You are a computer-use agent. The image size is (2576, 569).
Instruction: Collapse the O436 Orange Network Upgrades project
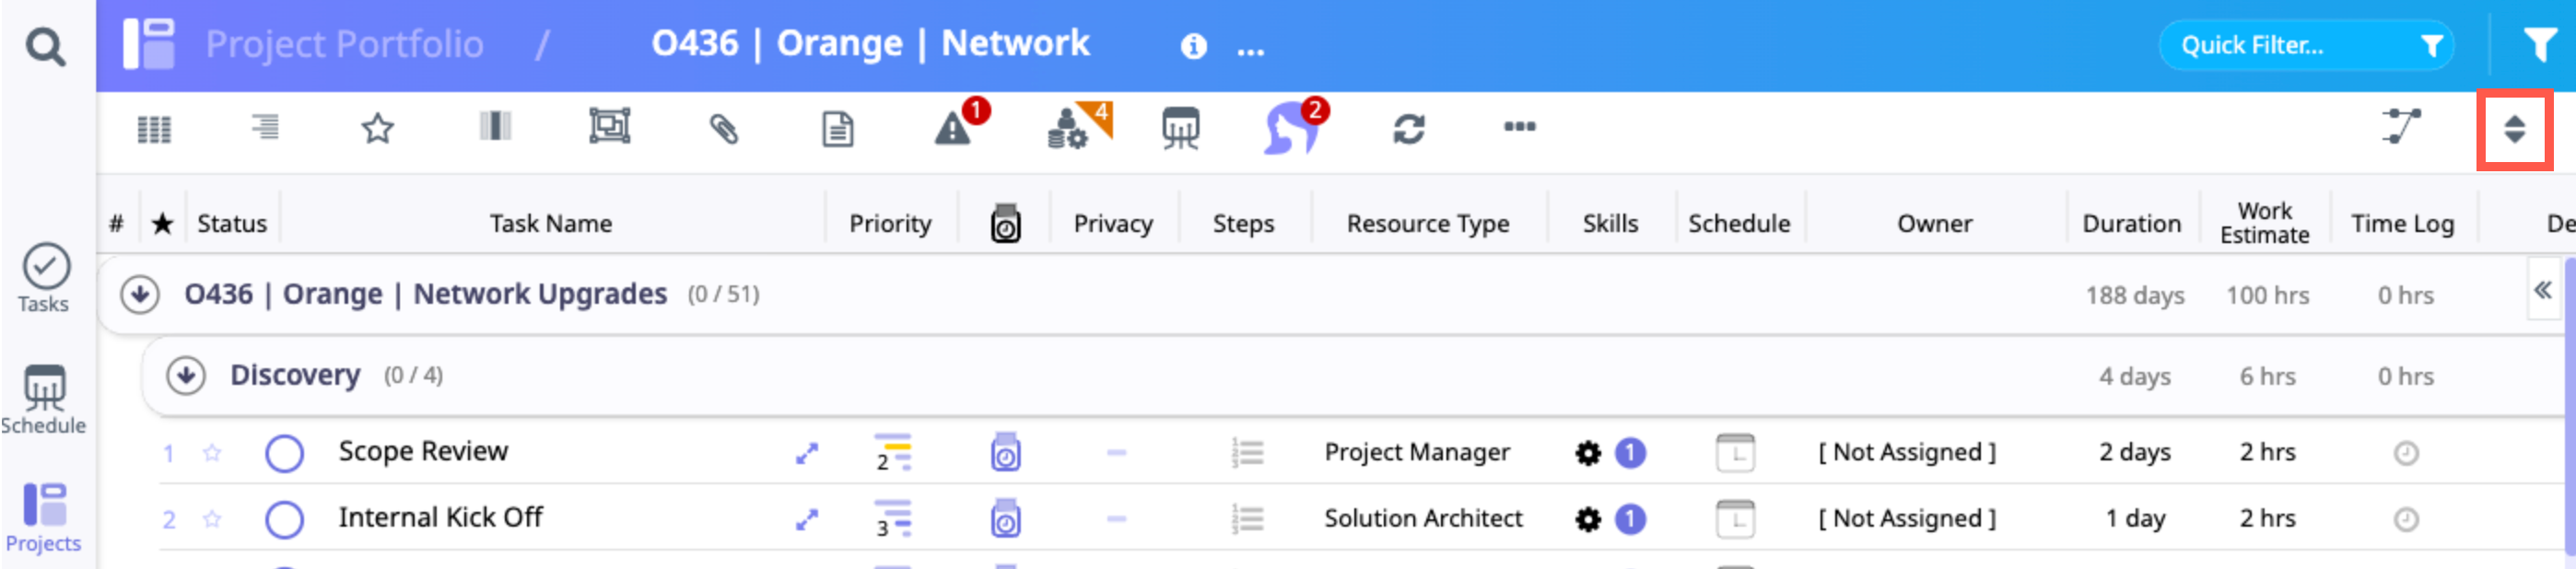(x=140, y=295)
